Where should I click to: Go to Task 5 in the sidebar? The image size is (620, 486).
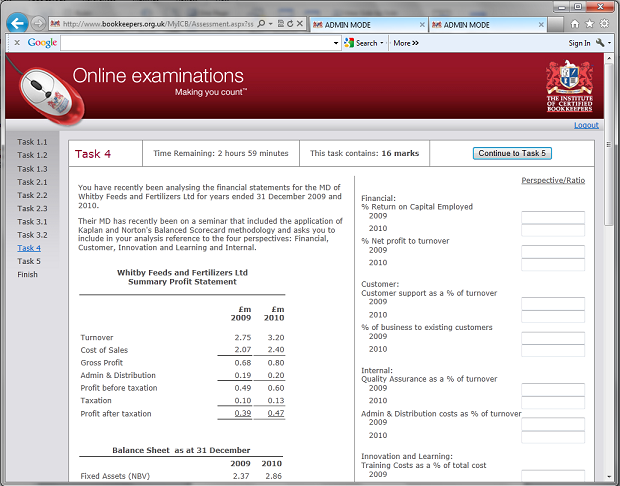(28, 261)
